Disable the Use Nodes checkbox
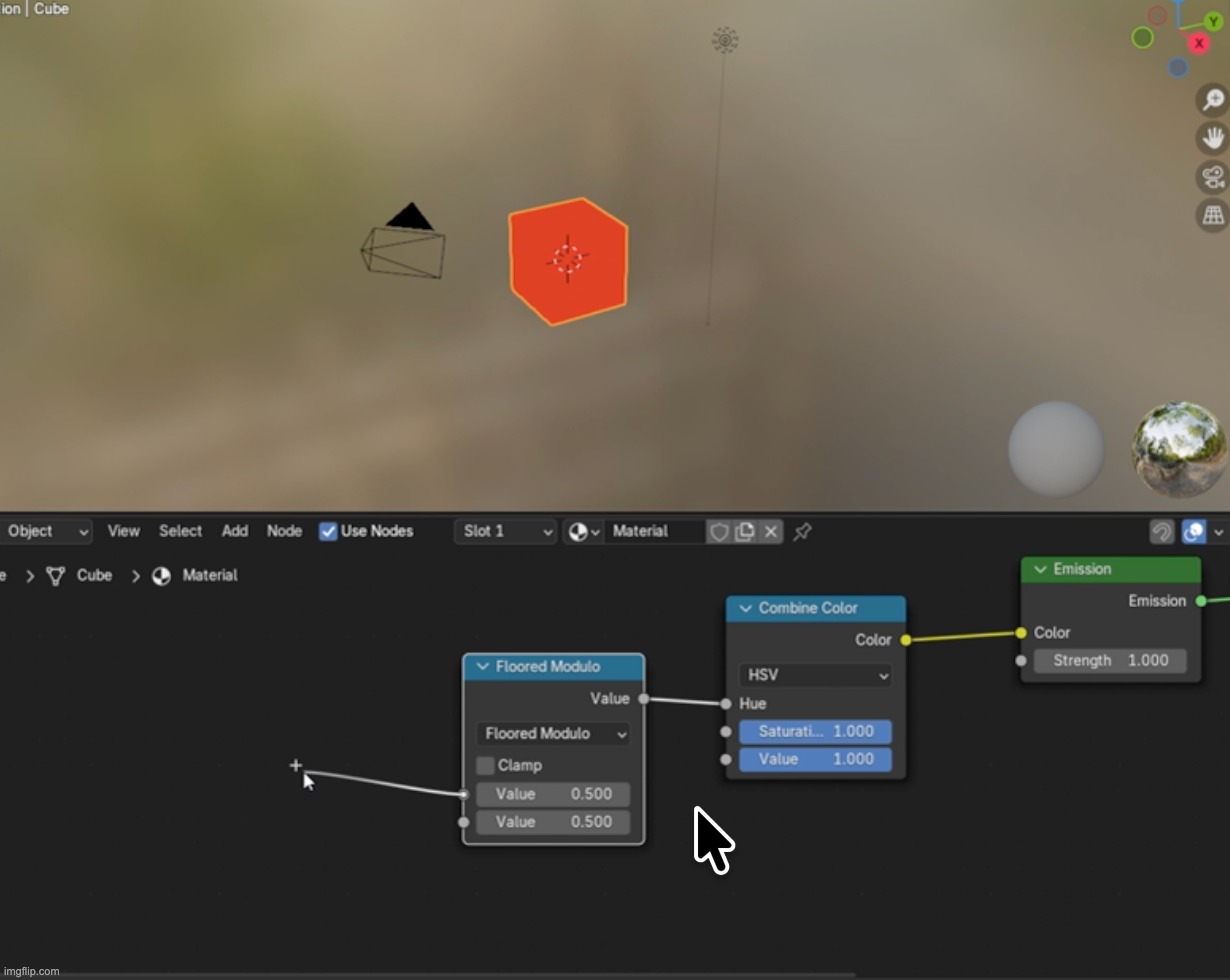1230x980 pixels. pyautogui.click(x=328, y=532)
